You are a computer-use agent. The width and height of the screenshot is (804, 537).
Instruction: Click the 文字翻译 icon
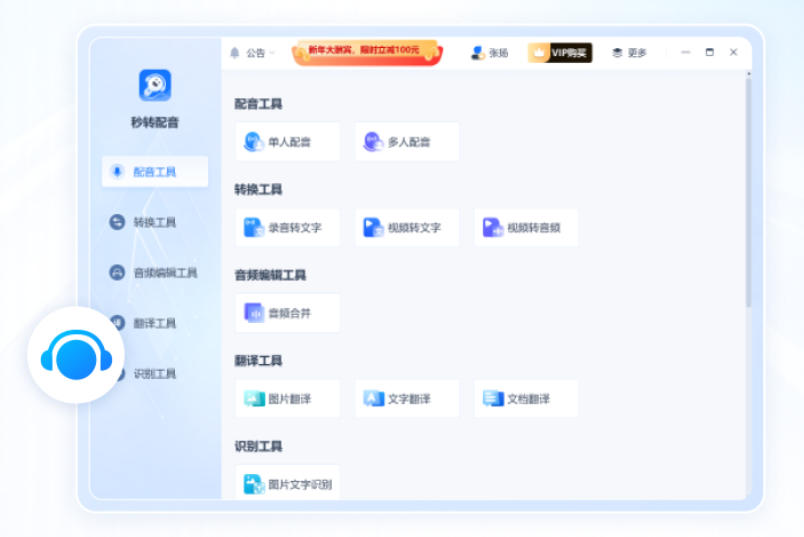coord(373,399)
